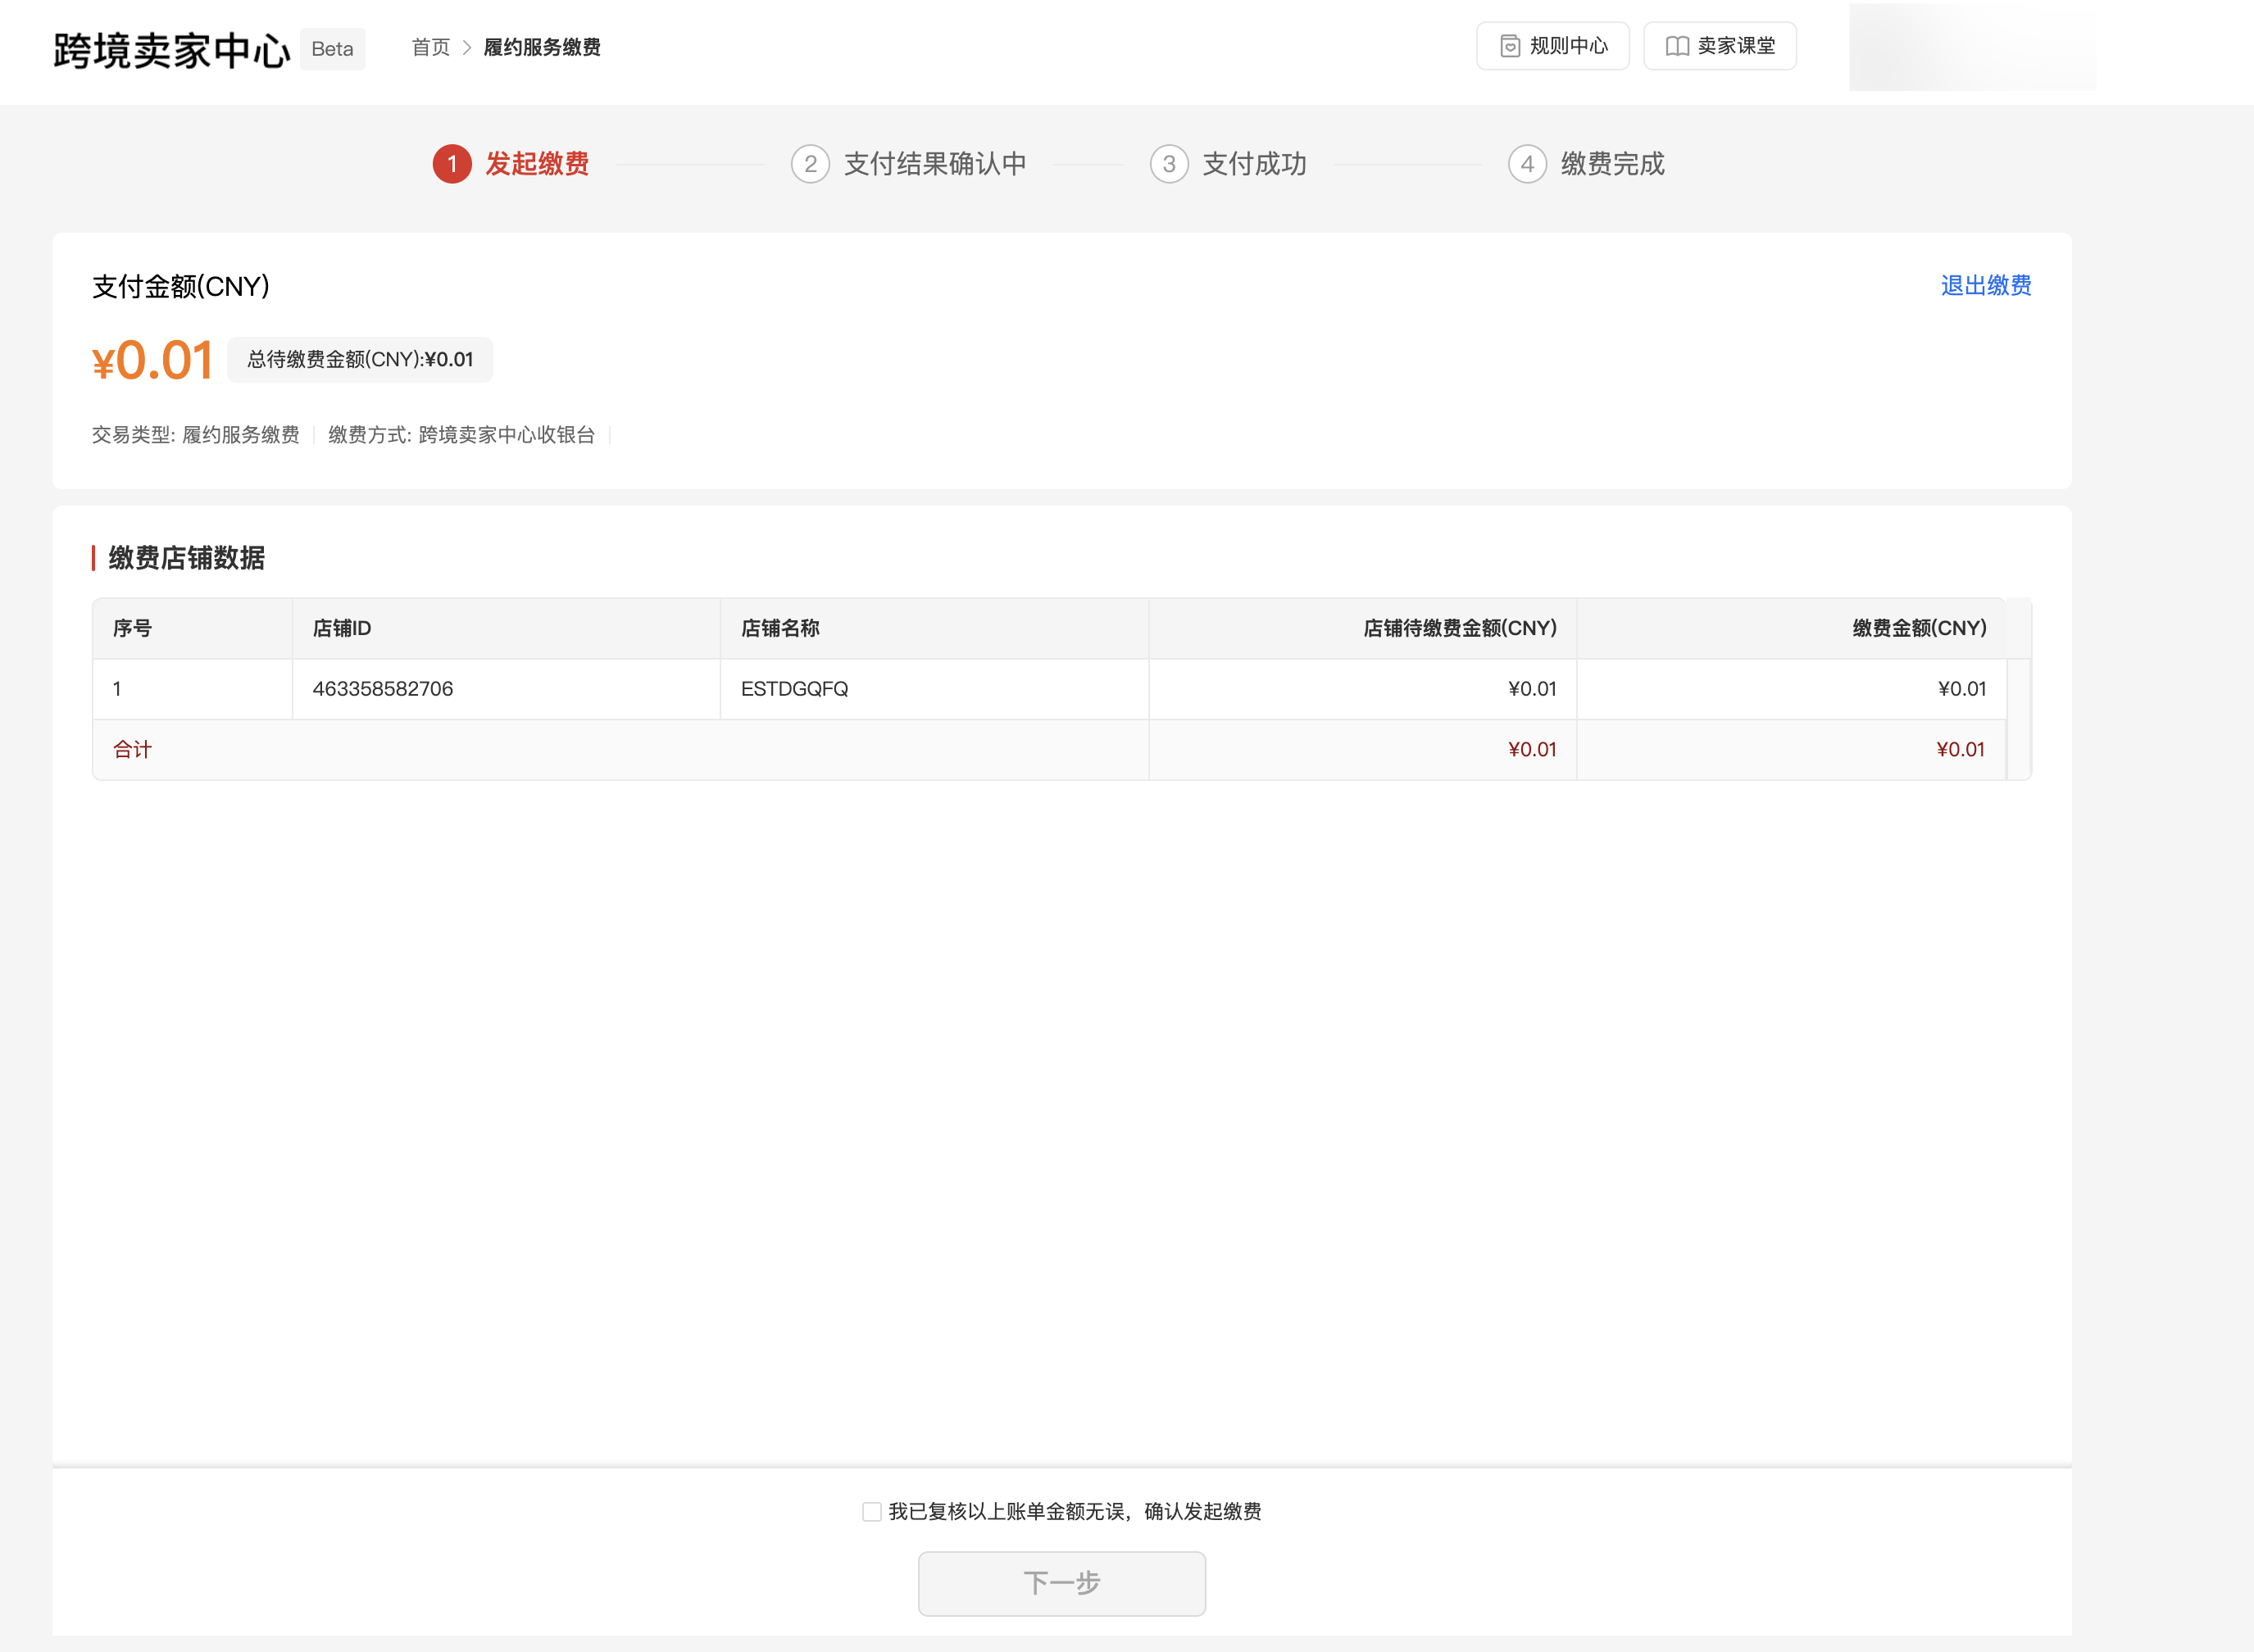This screenshot has width=2254, height=1652.
Task: Check the 我已复核以上账单金额无误 checkbox
Action: (x=871, y=1511)
